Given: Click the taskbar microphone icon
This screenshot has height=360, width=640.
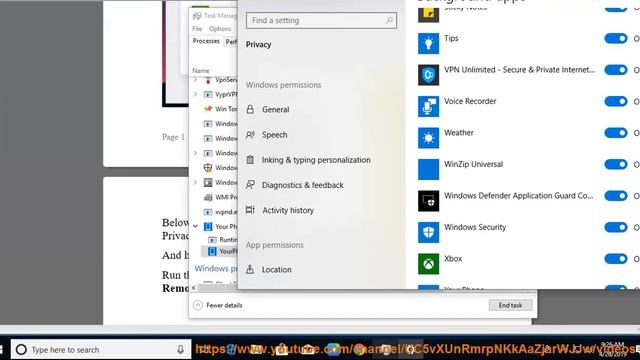Looking at the screenshot, I should point(180,349).
